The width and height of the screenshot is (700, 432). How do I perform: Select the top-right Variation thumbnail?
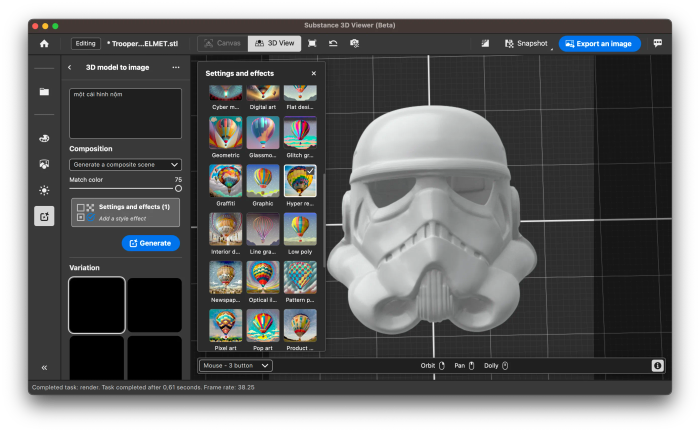pos(154,305)
